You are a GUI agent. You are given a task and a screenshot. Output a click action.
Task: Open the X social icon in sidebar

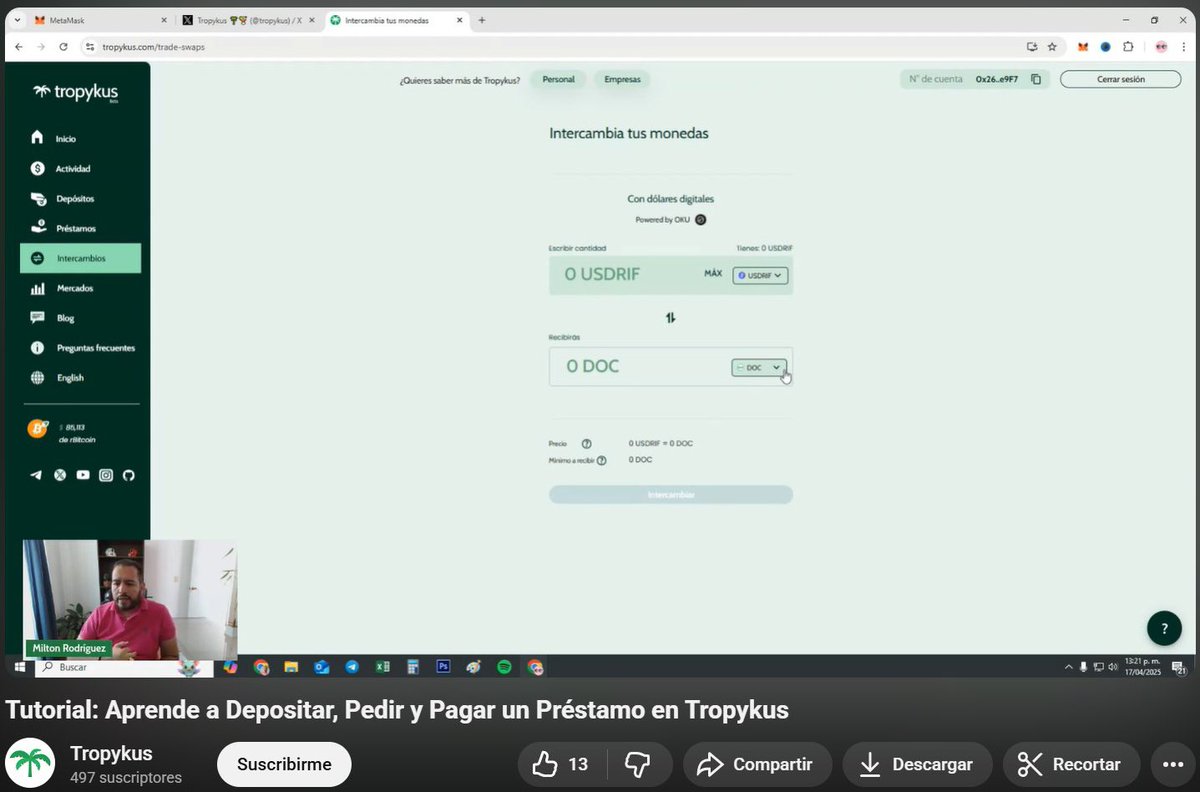[x=60, y=475]
